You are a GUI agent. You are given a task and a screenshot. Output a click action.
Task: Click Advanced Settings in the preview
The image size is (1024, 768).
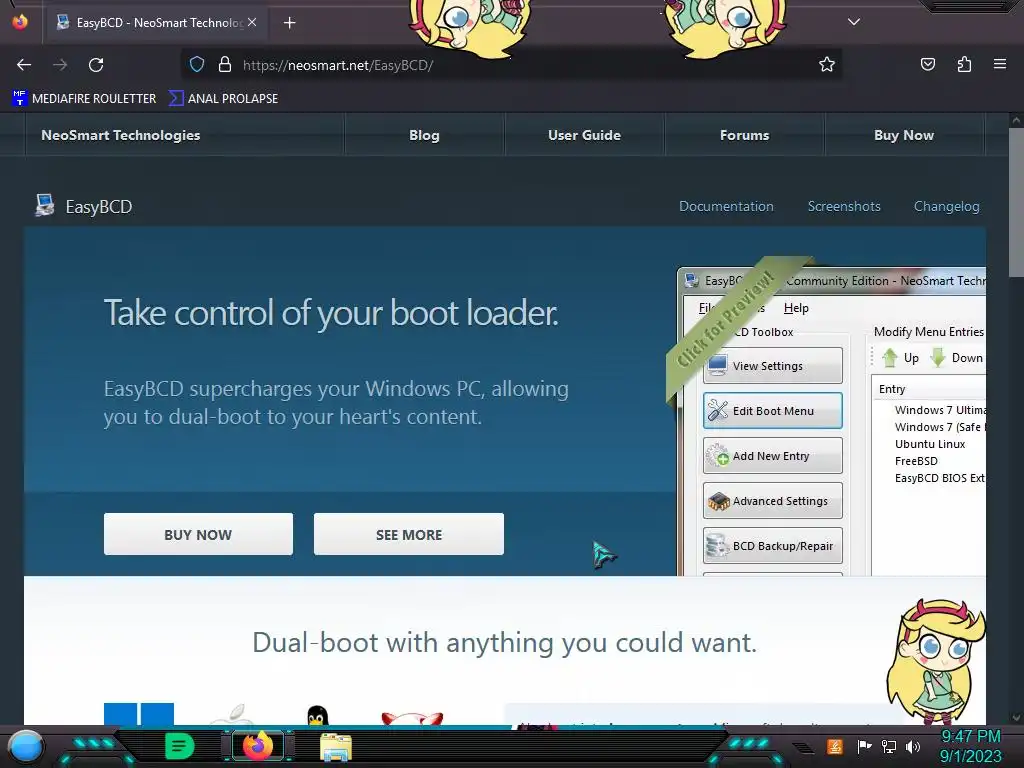(773, 501)
